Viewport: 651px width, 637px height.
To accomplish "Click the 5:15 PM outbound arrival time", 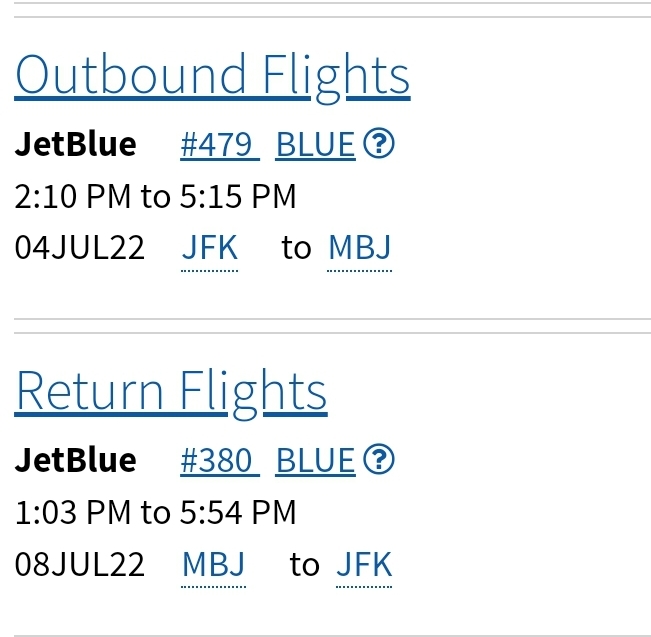I will pyautogui.click(x=238, y=197).
